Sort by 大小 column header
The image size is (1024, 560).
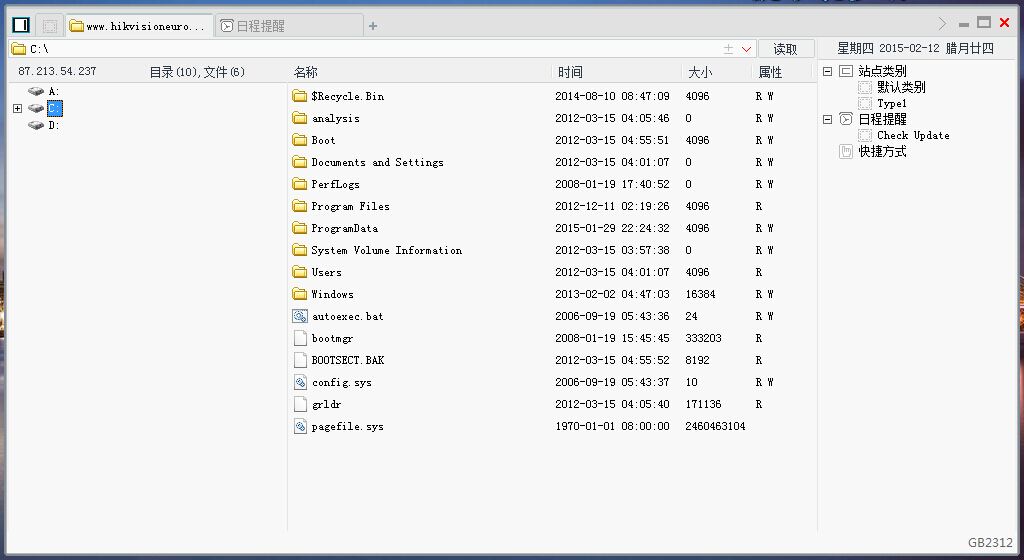coord(700,72)
